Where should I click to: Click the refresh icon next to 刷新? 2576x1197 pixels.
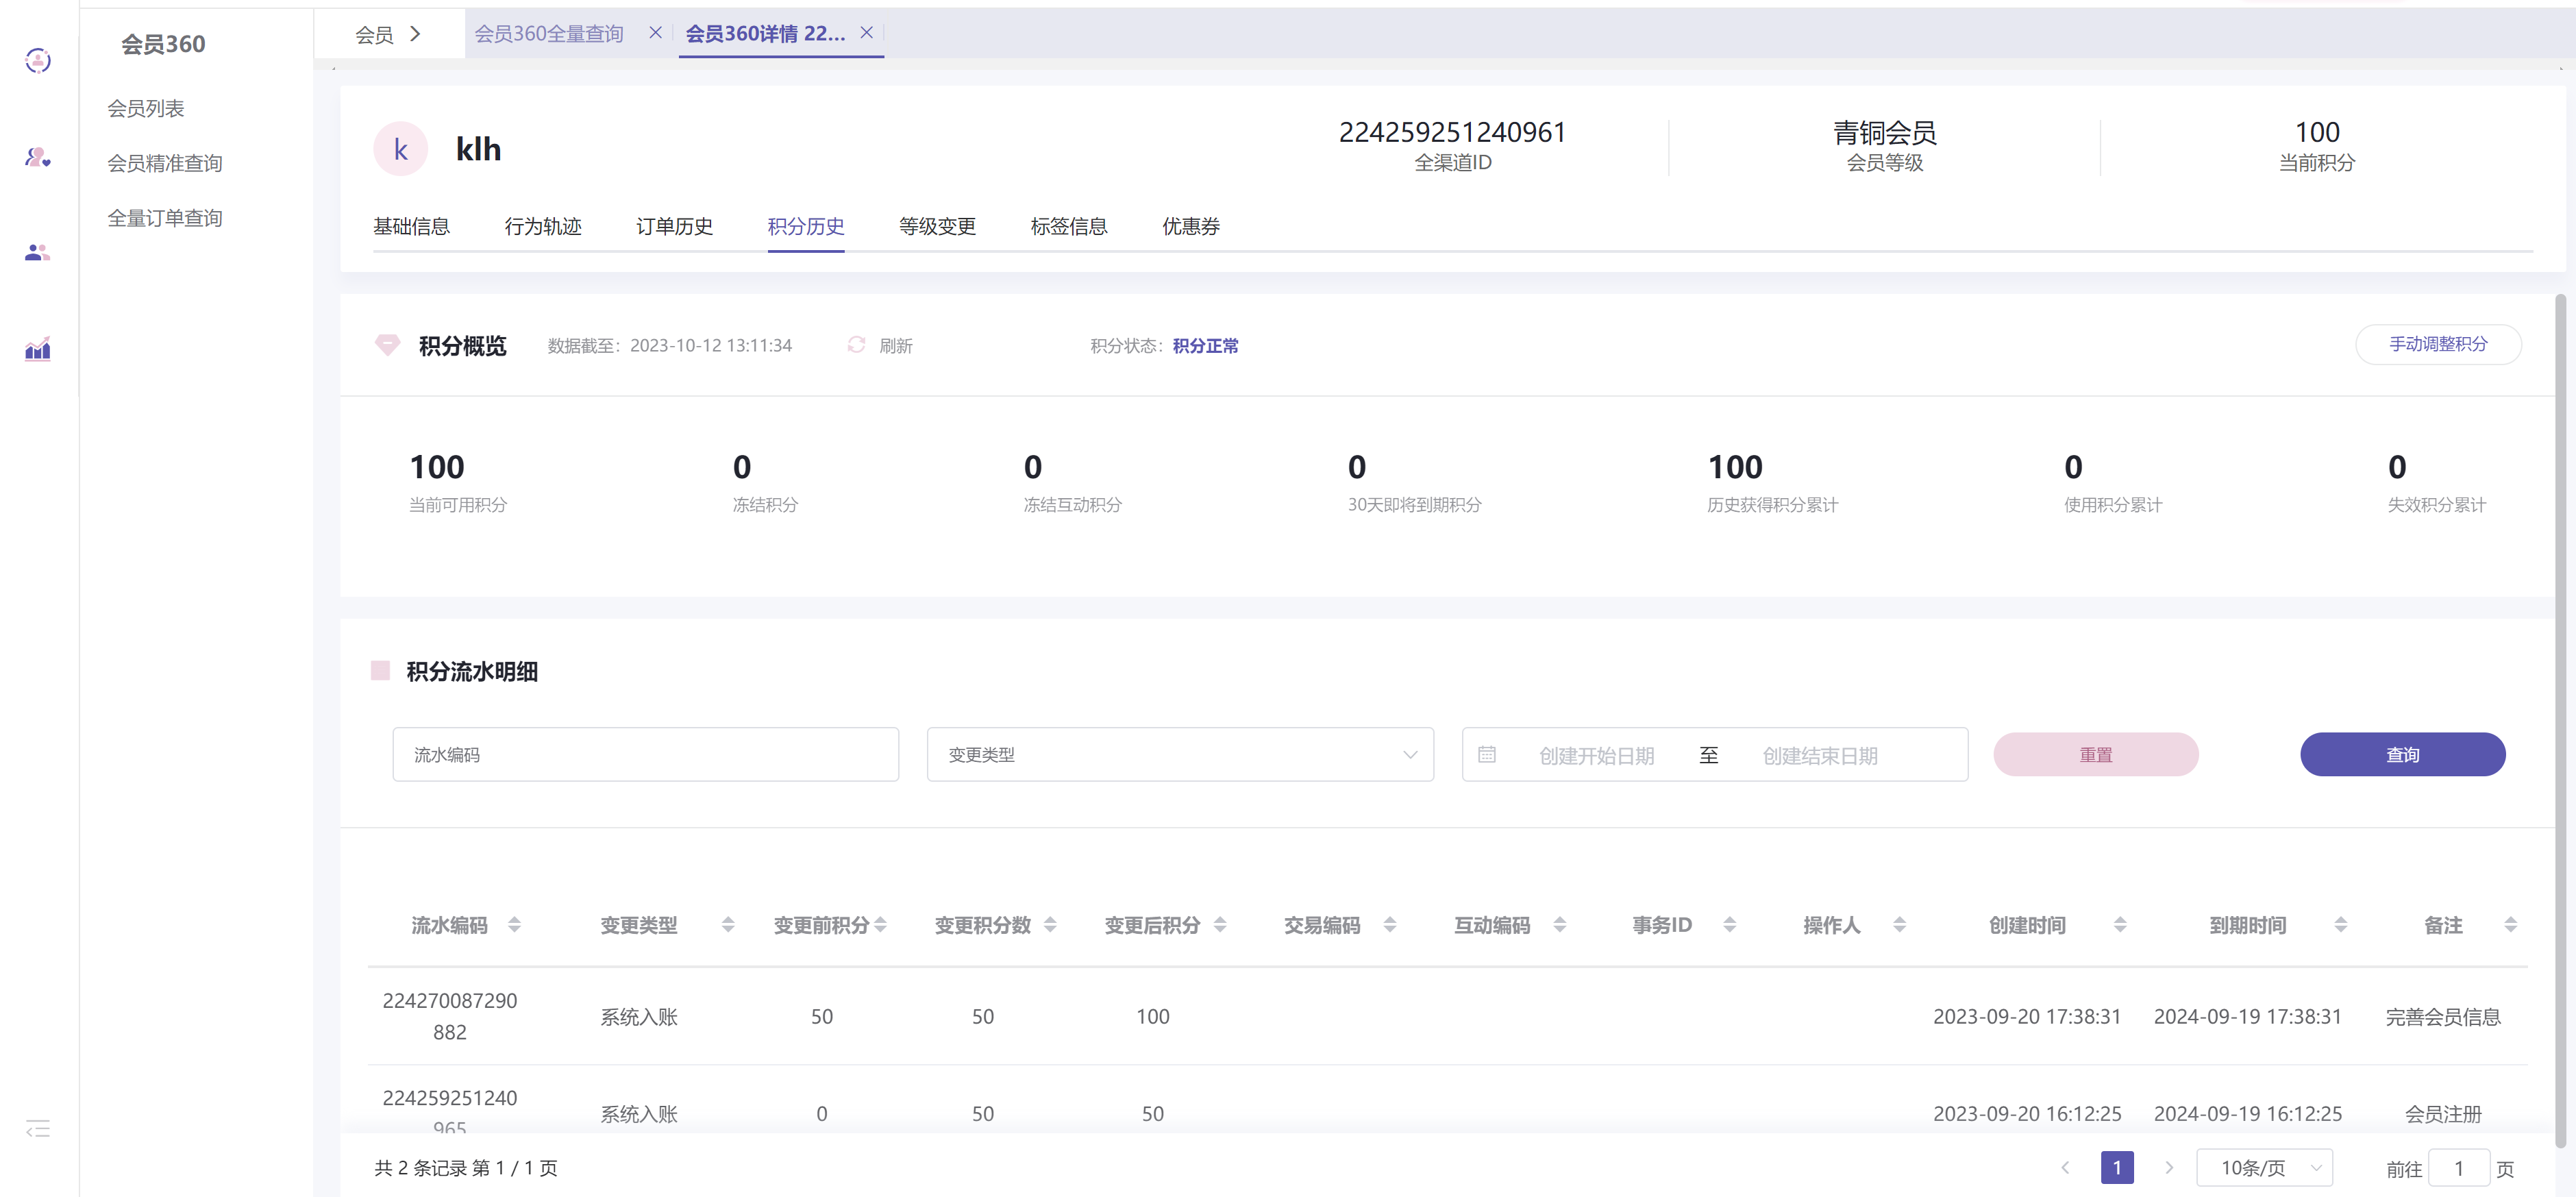[856, 345]
